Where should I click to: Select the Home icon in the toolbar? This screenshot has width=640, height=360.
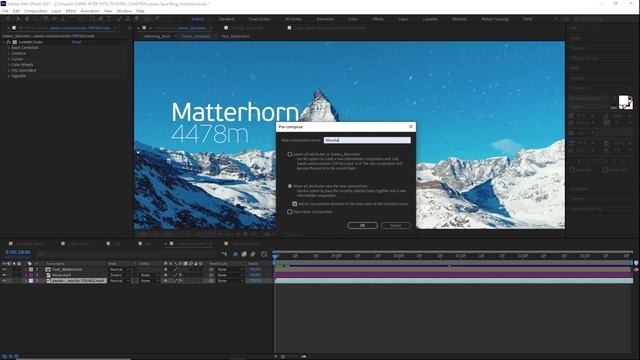pyautogui.click(x=8, y=19)
